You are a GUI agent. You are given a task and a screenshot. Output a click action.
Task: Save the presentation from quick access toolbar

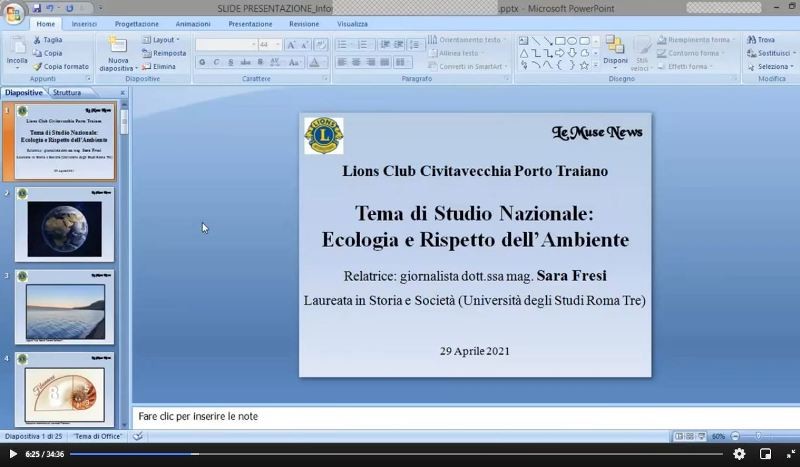point(37,8)
